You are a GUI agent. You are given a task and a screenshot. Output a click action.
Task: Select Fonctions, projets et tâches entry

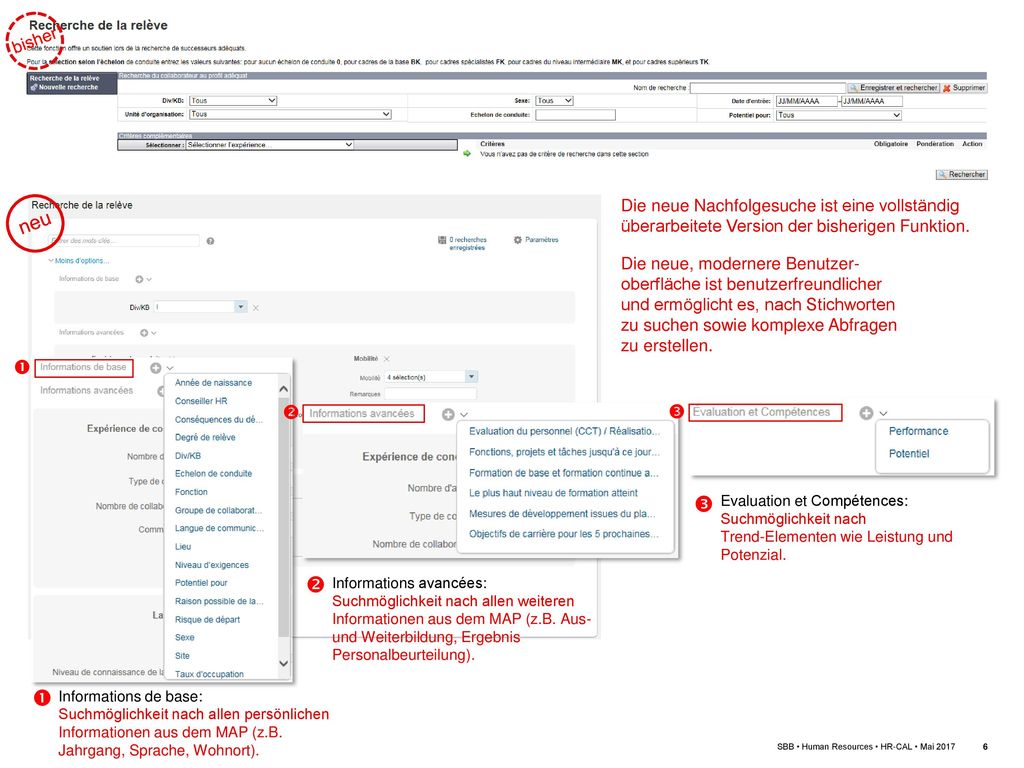pos(564,452)
